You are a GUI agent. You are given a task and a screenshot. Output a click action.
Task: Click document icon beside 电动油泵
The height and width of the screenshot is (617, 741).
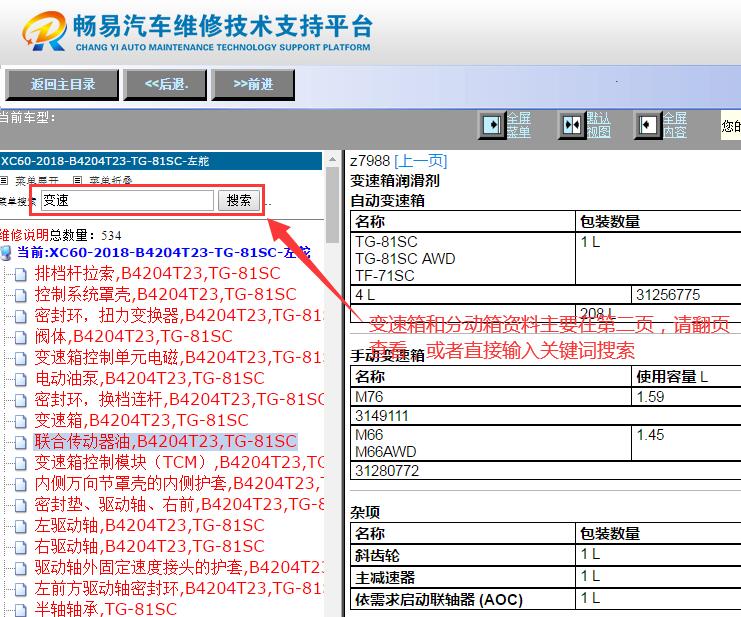coord(20,380)
